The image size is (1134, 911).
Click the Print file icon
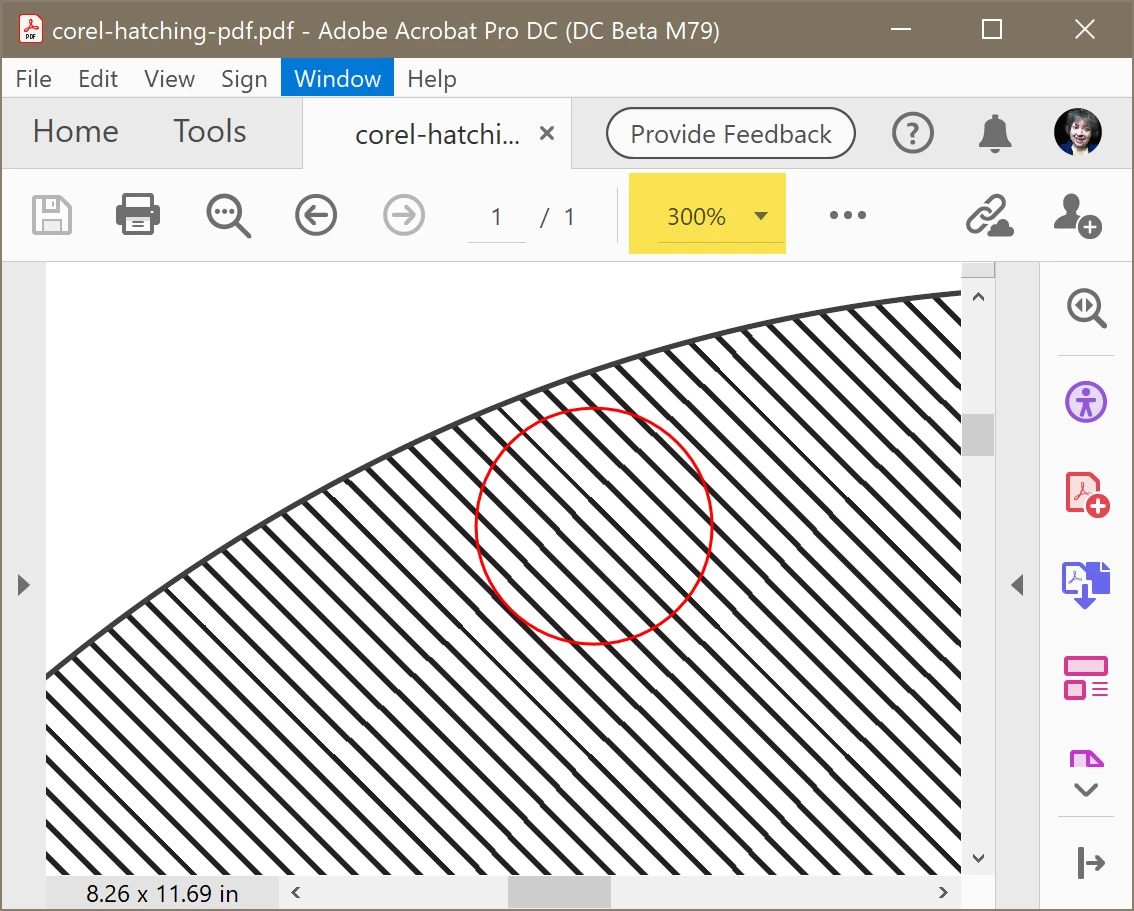point(138,214)
